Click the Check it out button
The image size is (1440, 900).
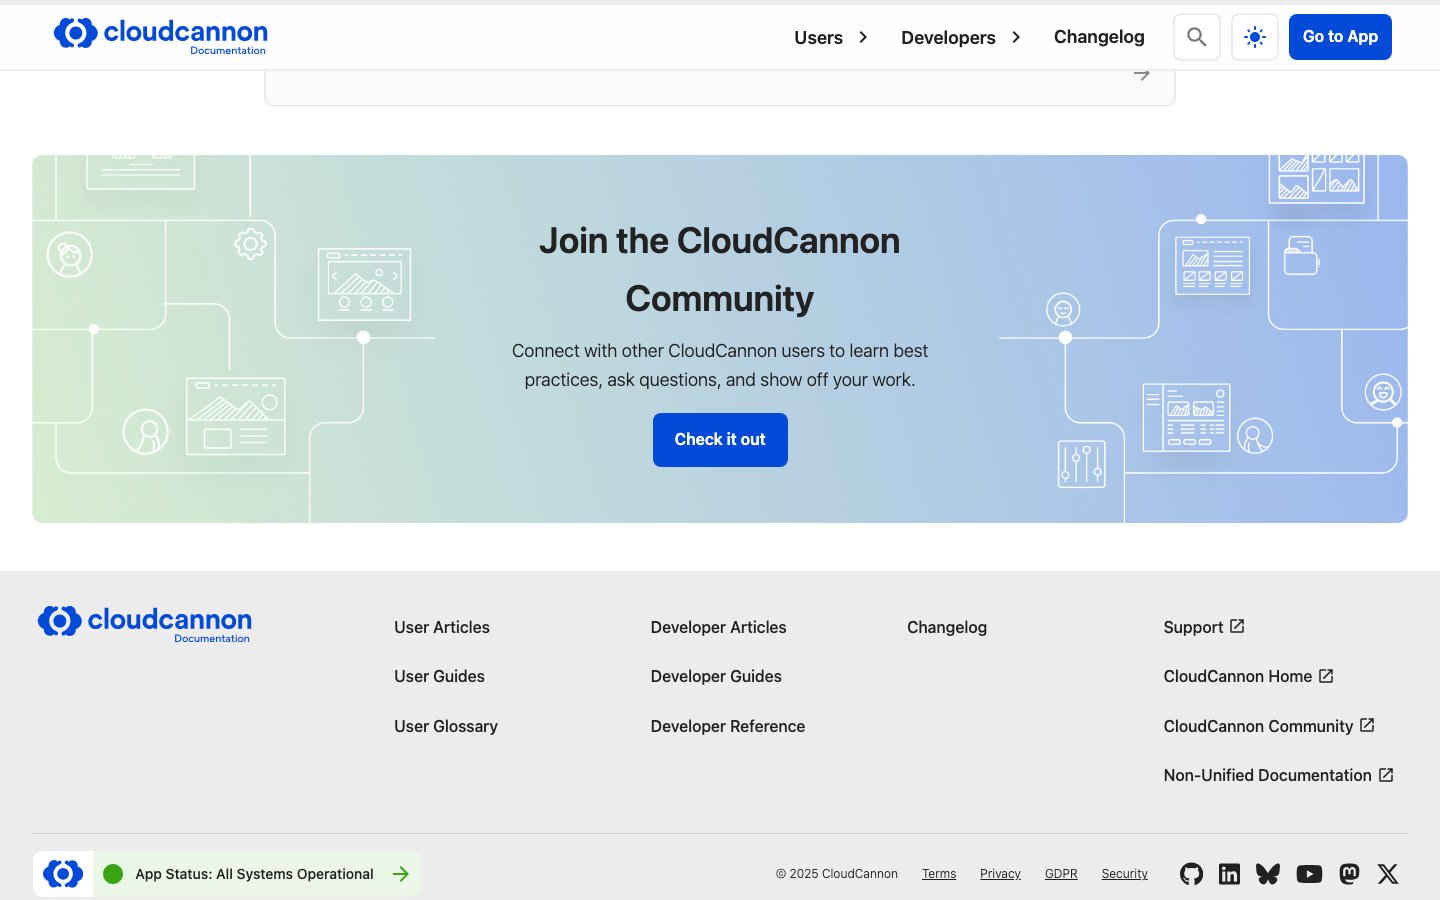click(720, 440)
